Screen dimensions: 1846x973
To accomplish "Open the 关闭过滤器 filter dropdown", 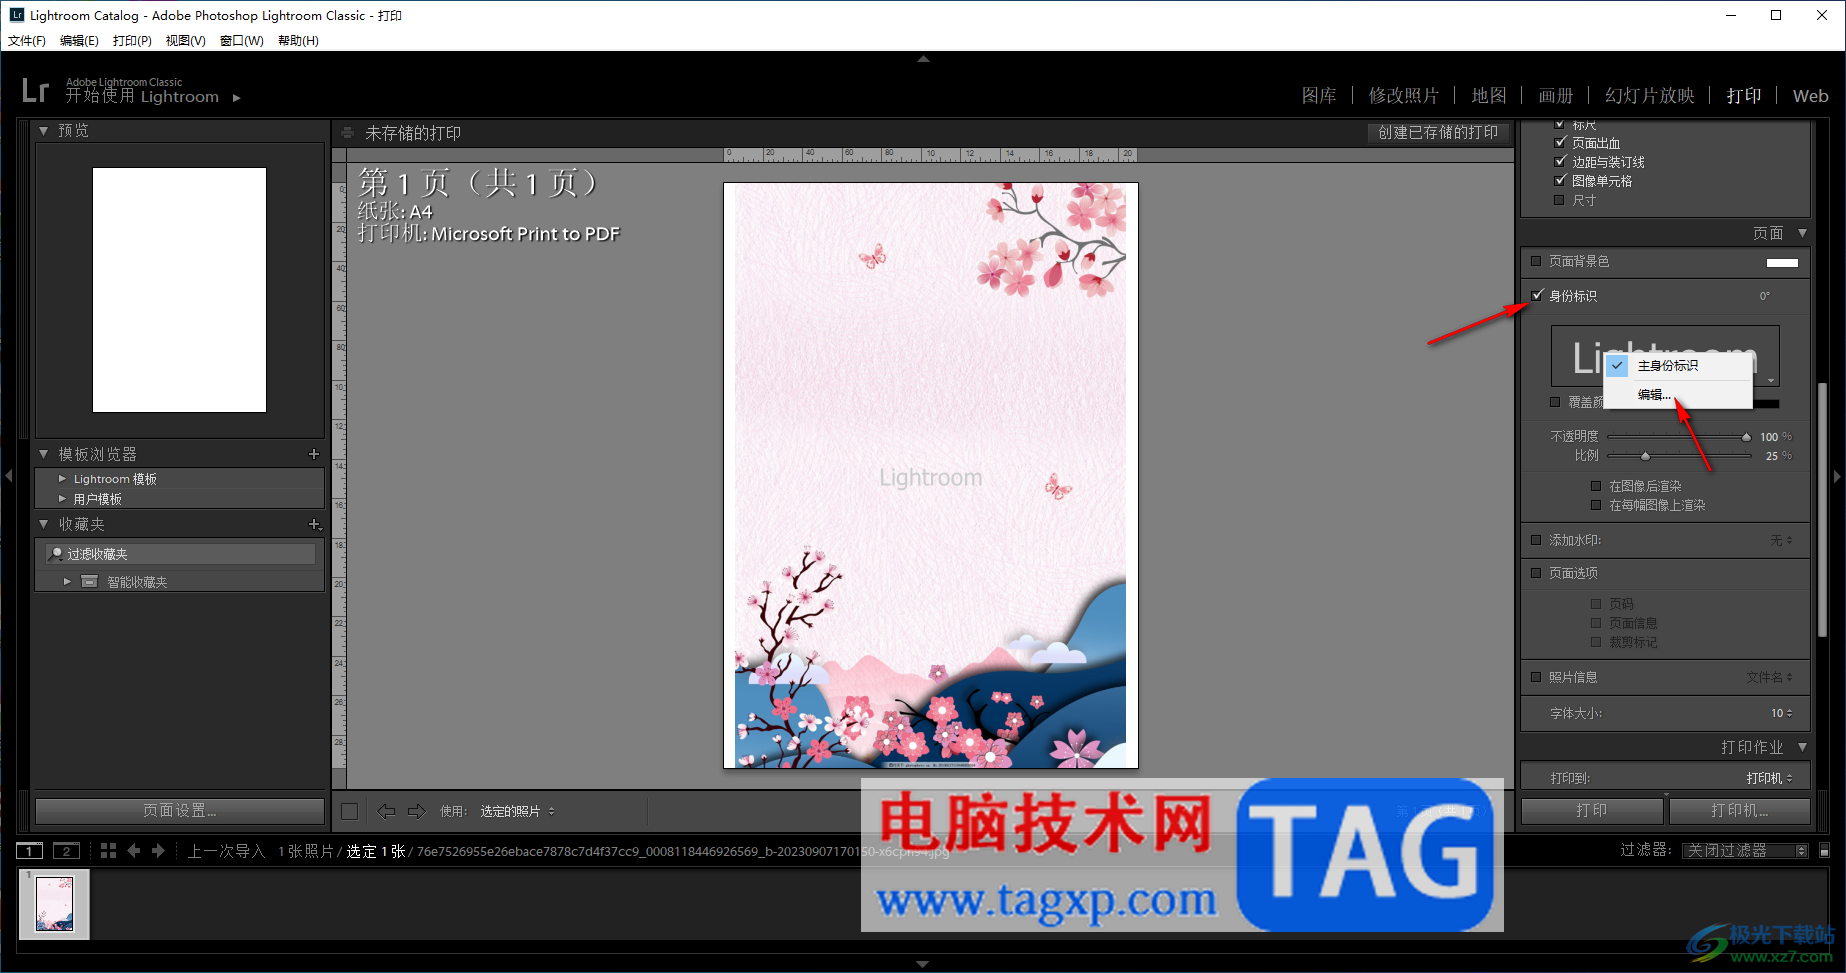I will (1745, 851).
